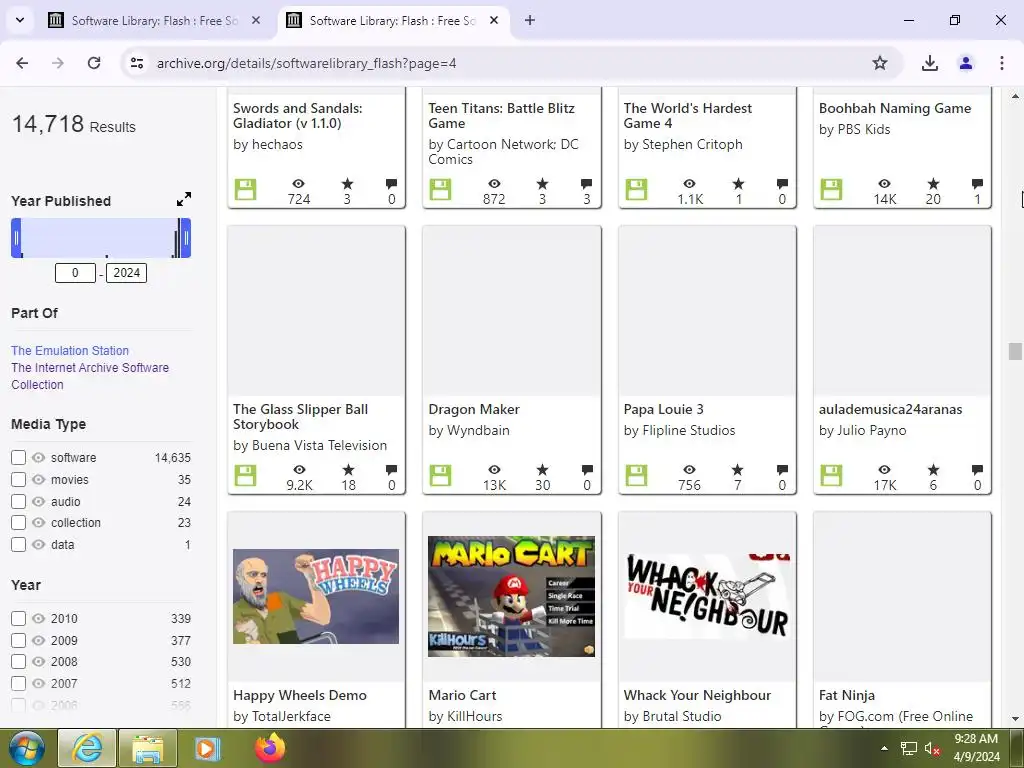Viewport: 1024px width, 768px height.
Task: Open the Chrome three-dot menu
Action: click(x=1001, y=63)
